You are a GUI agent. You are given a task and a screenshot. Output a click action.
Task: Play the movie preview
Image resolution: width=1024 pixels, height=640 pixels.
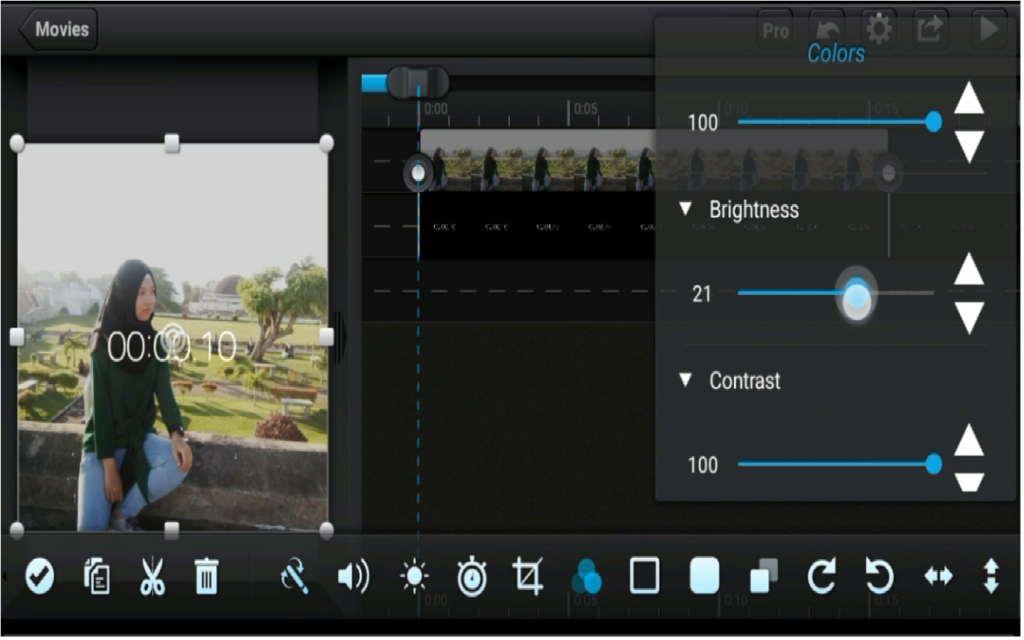pyautogui.click(x=989, y=29)
